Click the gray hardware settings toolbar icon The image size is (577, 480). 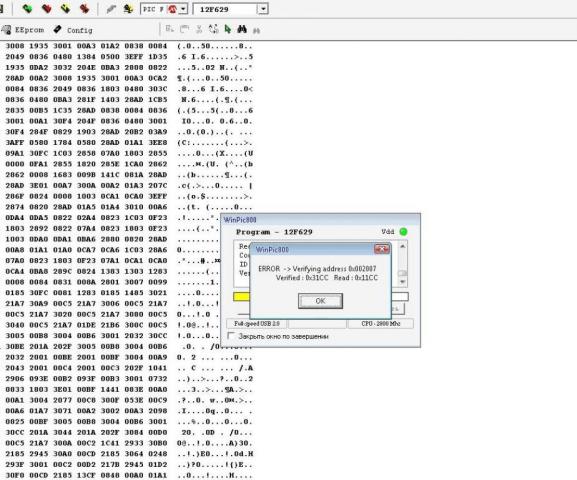coord(111,9)
